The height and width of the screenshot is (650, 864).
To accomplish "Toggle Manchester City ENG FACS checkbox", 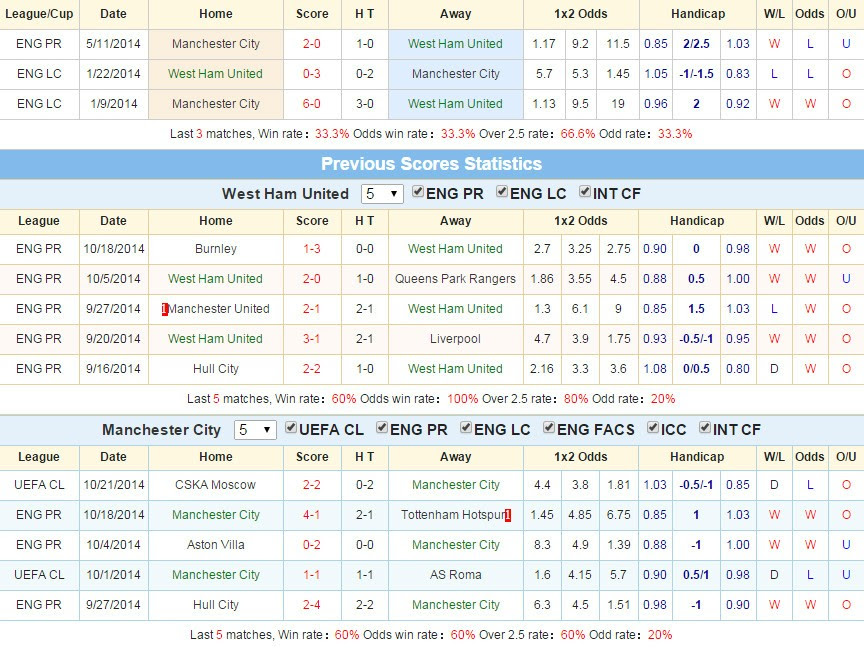I will tap(549, 427).
